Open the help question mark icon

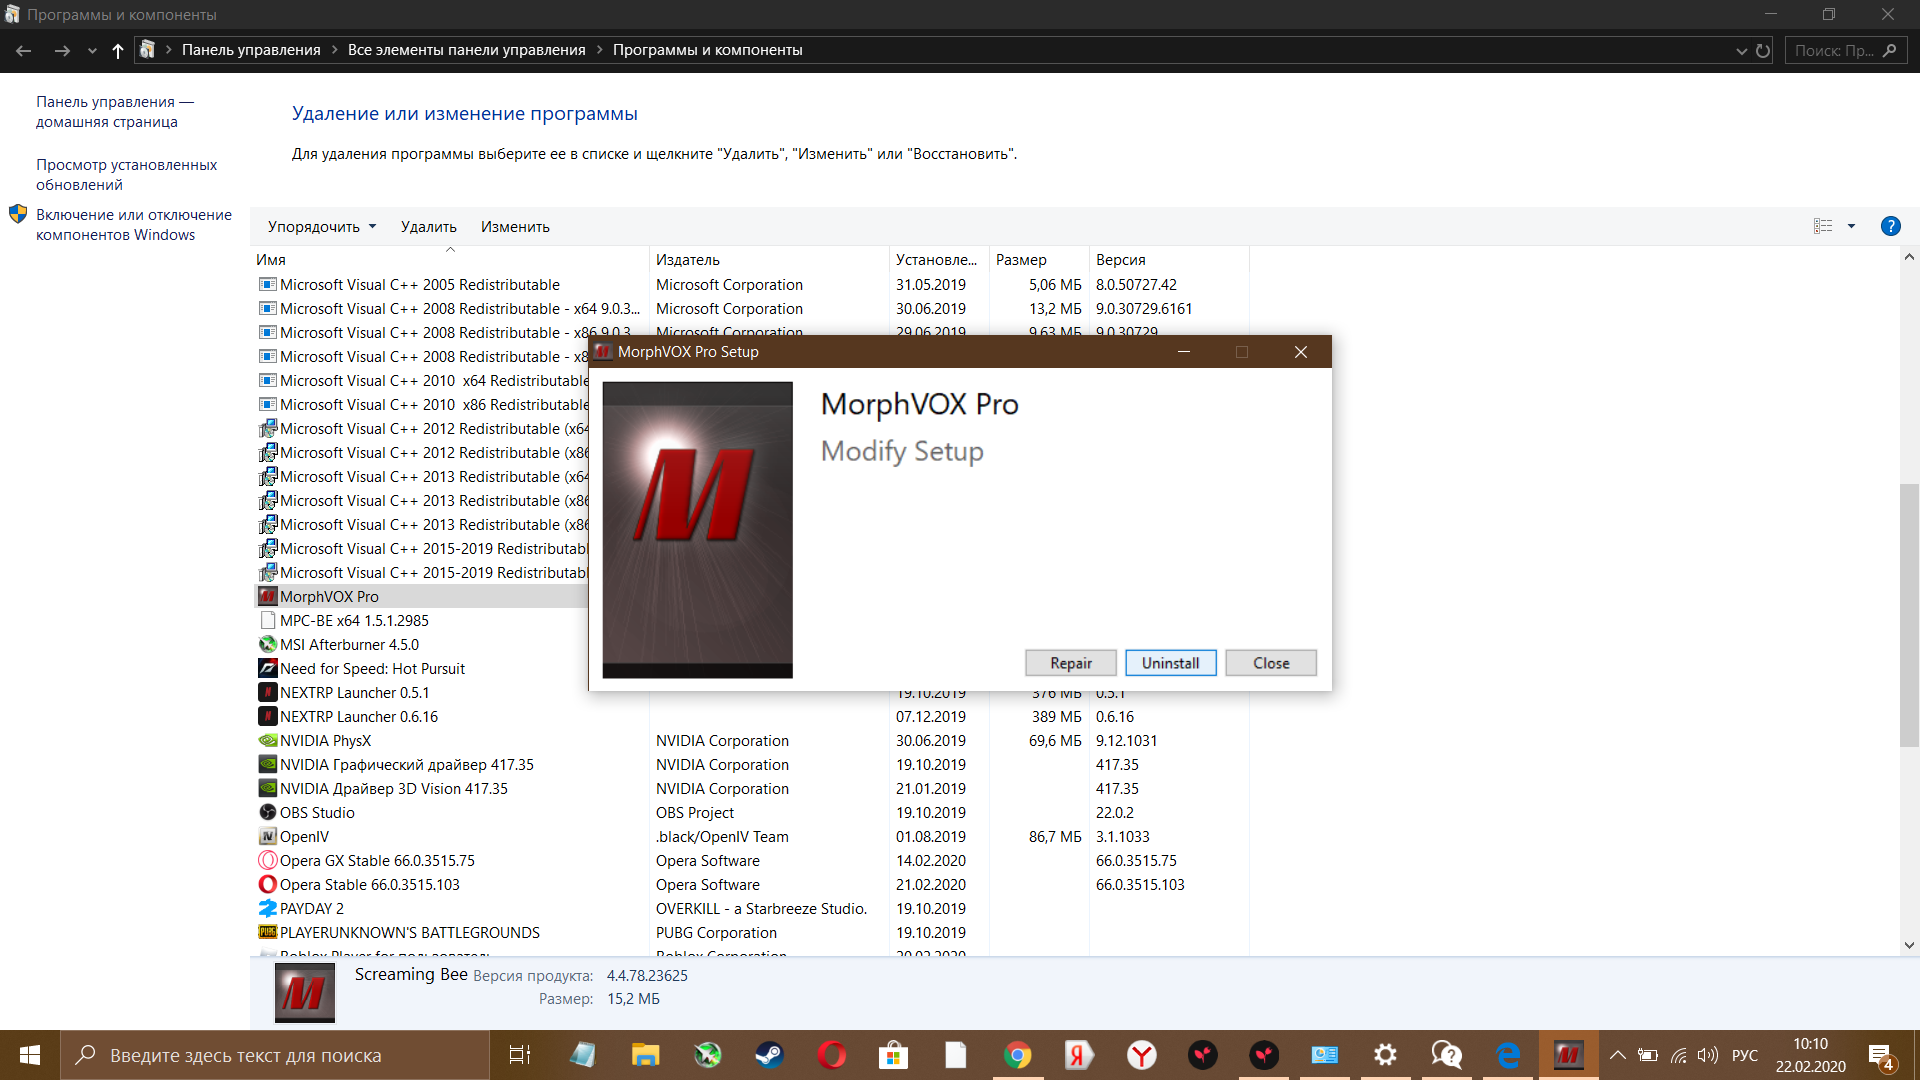click(1890, 227)
